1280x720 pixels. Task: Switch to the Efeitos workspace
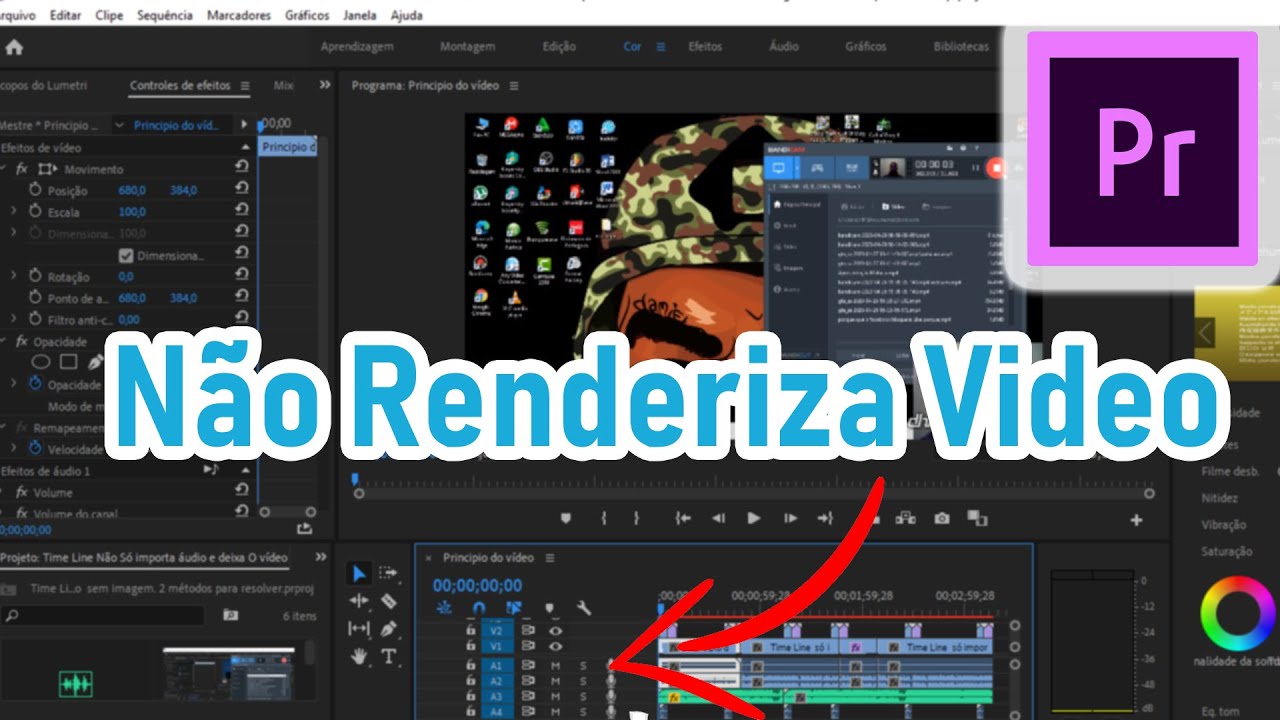705,47
